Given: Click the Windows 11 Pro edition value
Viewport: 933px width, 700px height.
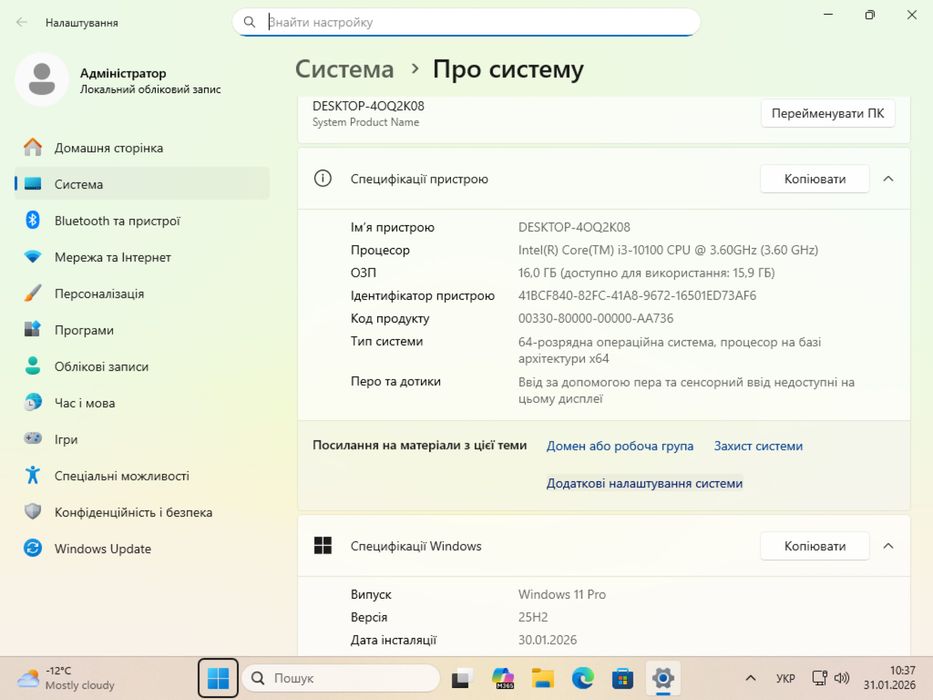Looking at the screenshot, I should tap(562, 594).
